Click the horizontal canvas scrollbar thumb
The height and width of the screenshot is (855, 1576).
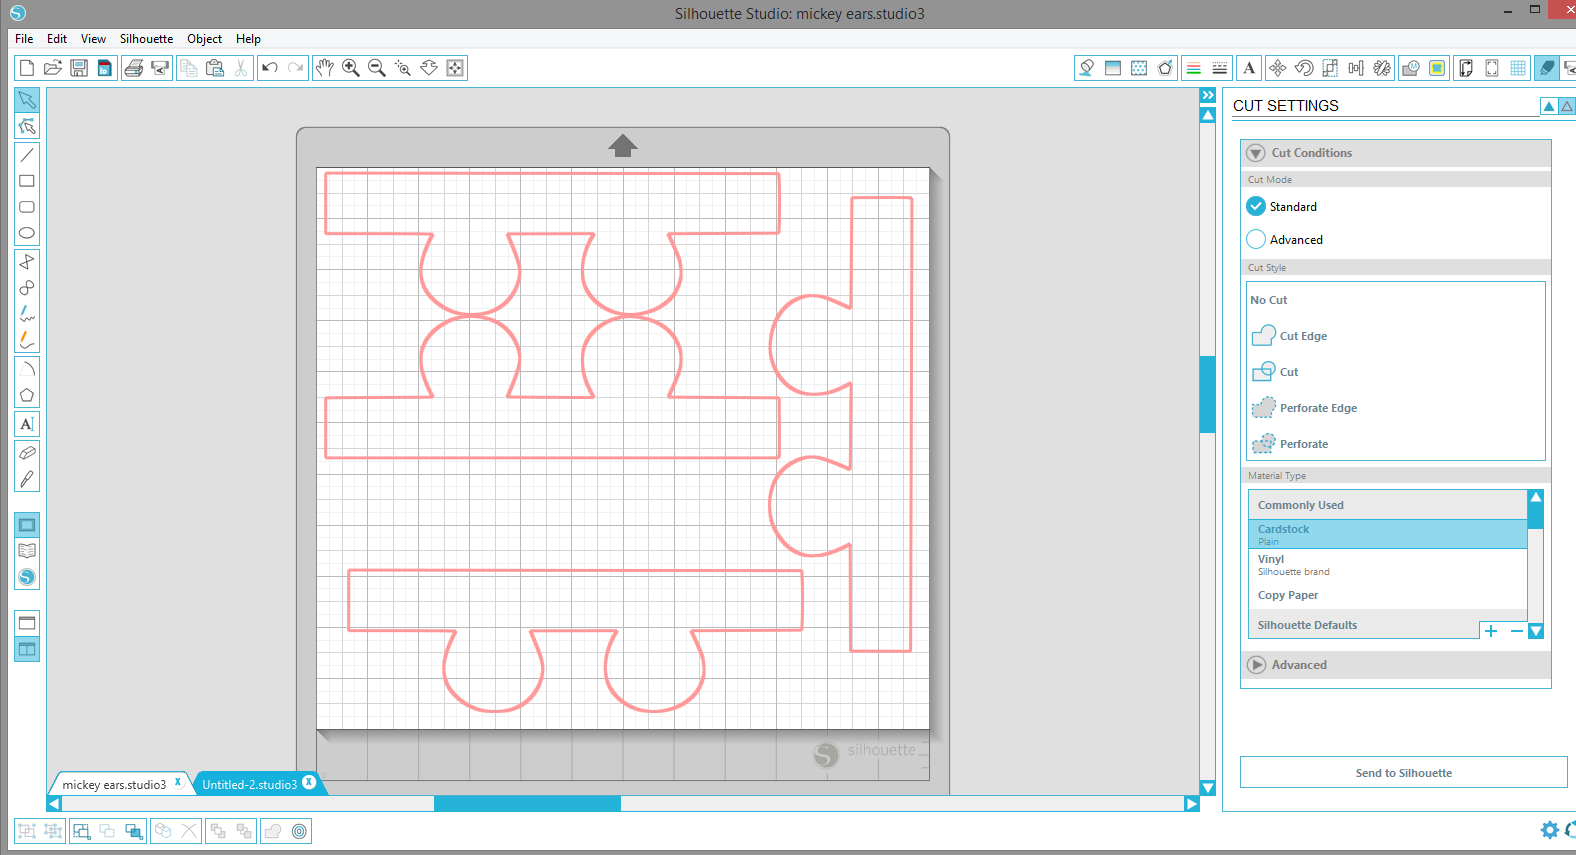pos(527,804)
